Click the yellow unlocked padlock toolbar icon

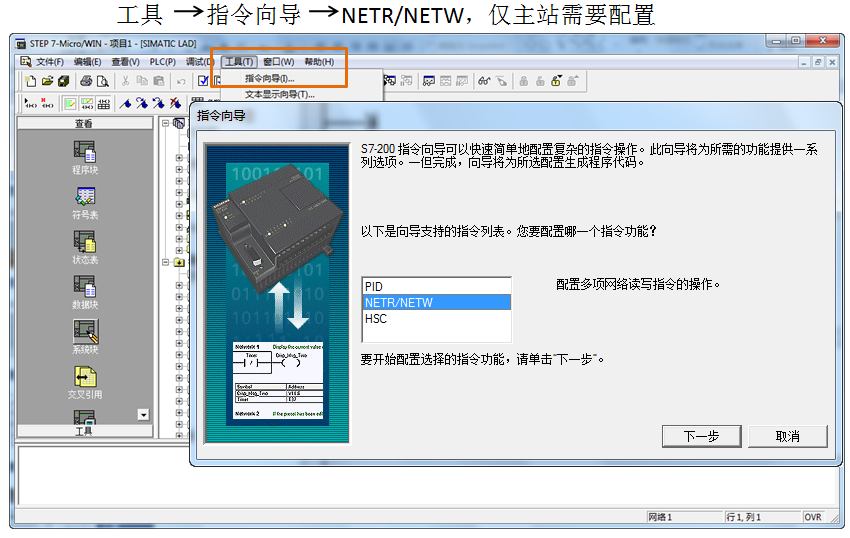click(556, 81)
